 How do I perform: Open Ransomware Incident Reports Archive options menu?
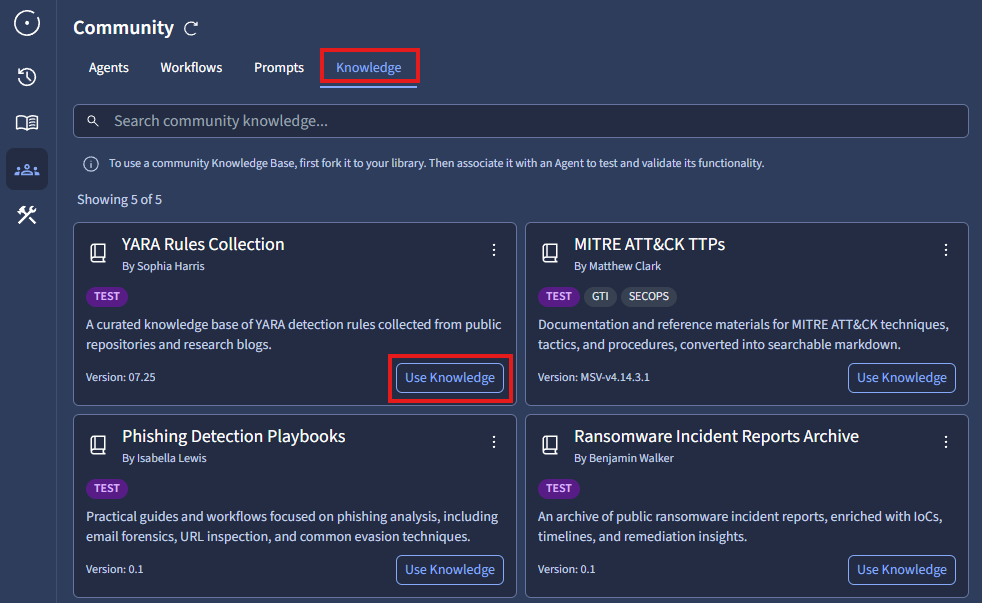point(945,442)
